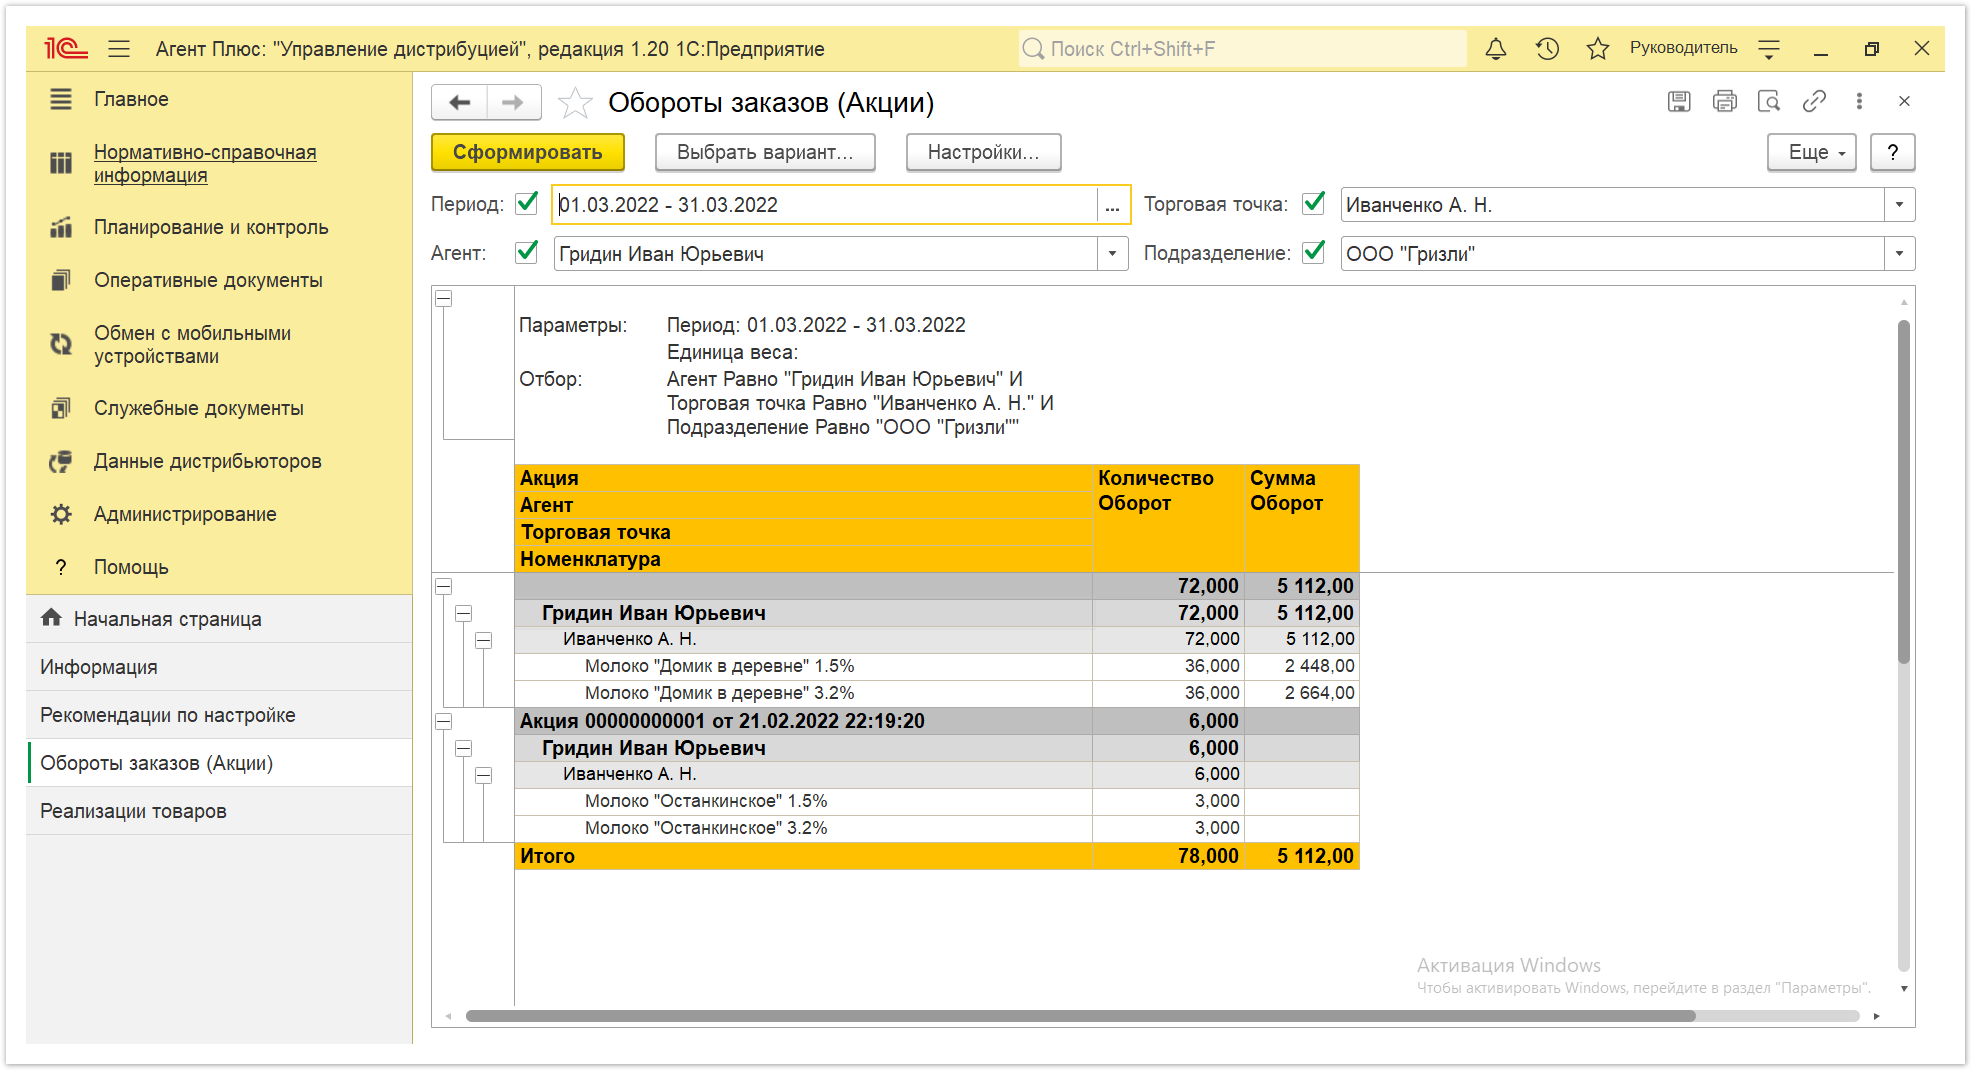Open Оперативные документы section

[x=208, y=280]
